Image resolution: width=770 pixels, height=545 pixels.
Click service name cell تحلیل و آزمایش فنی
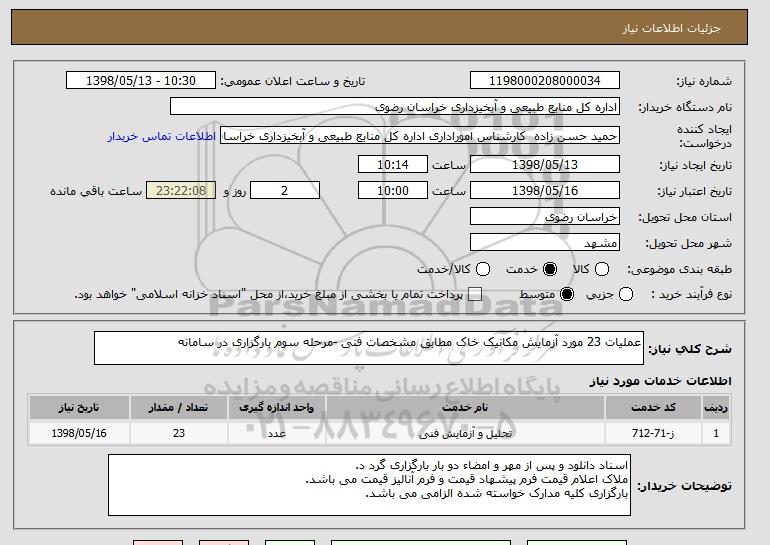[x=465, y=434]
